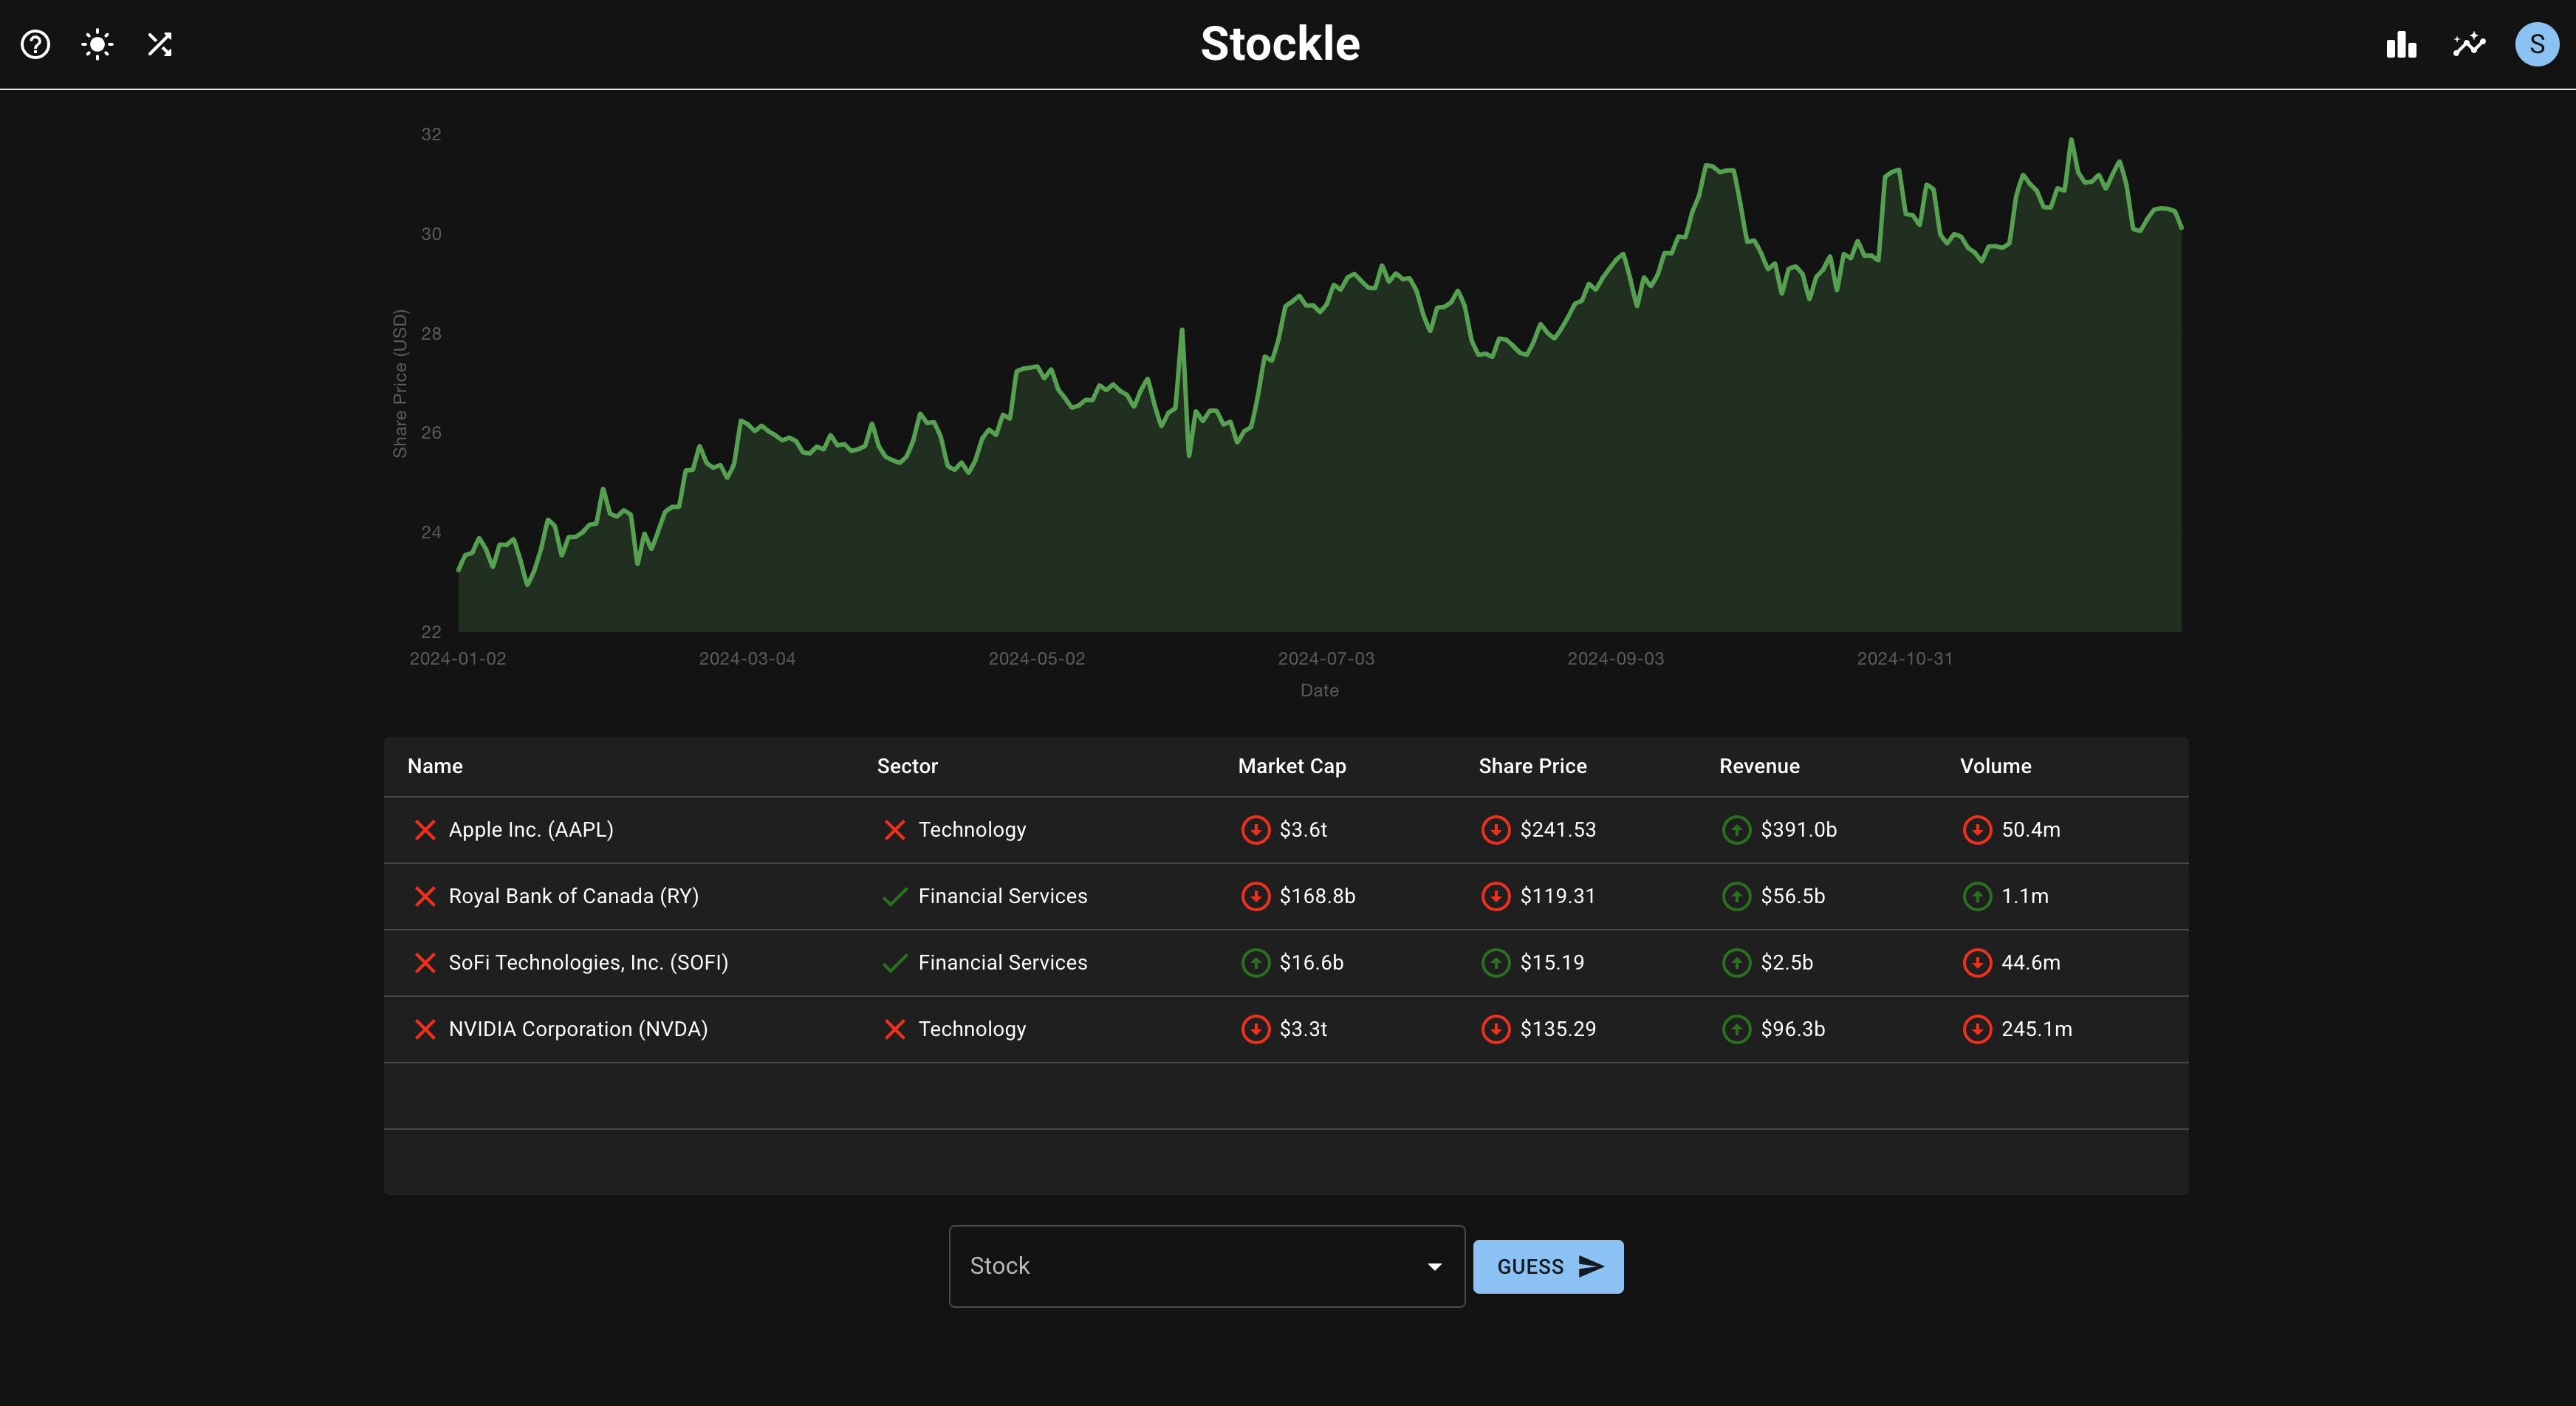Click the green check in Royal Bank row

(895, 896)
